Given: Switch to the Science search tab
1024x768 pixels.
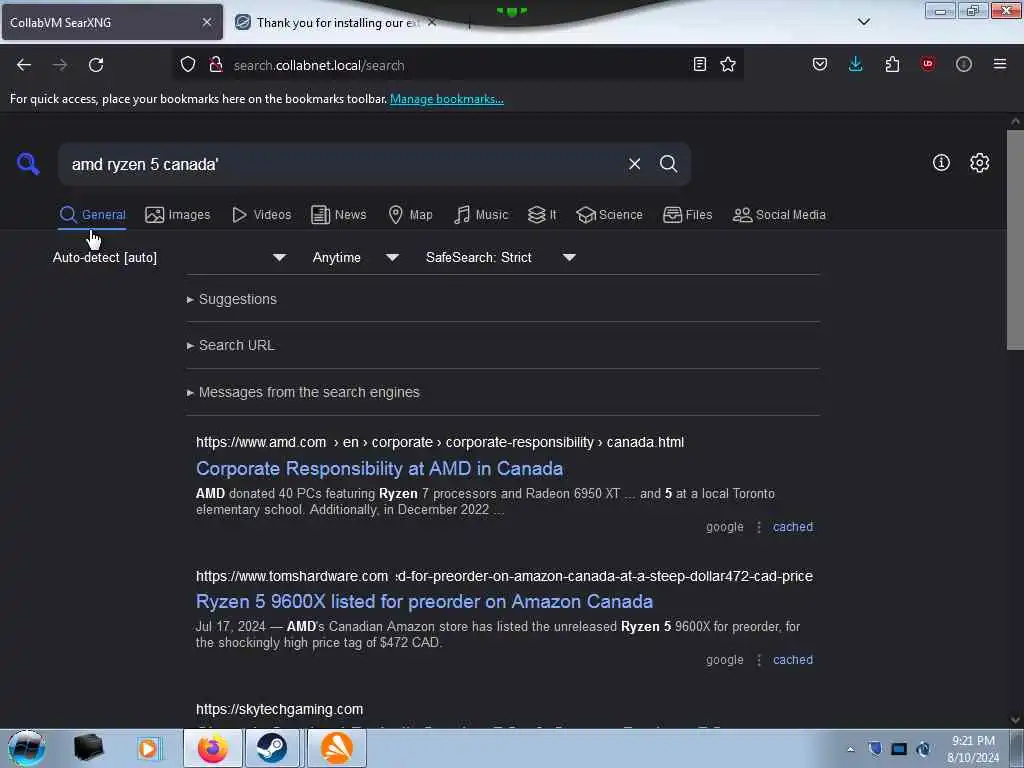Looking at the screenshot, I should pos(609,215).
